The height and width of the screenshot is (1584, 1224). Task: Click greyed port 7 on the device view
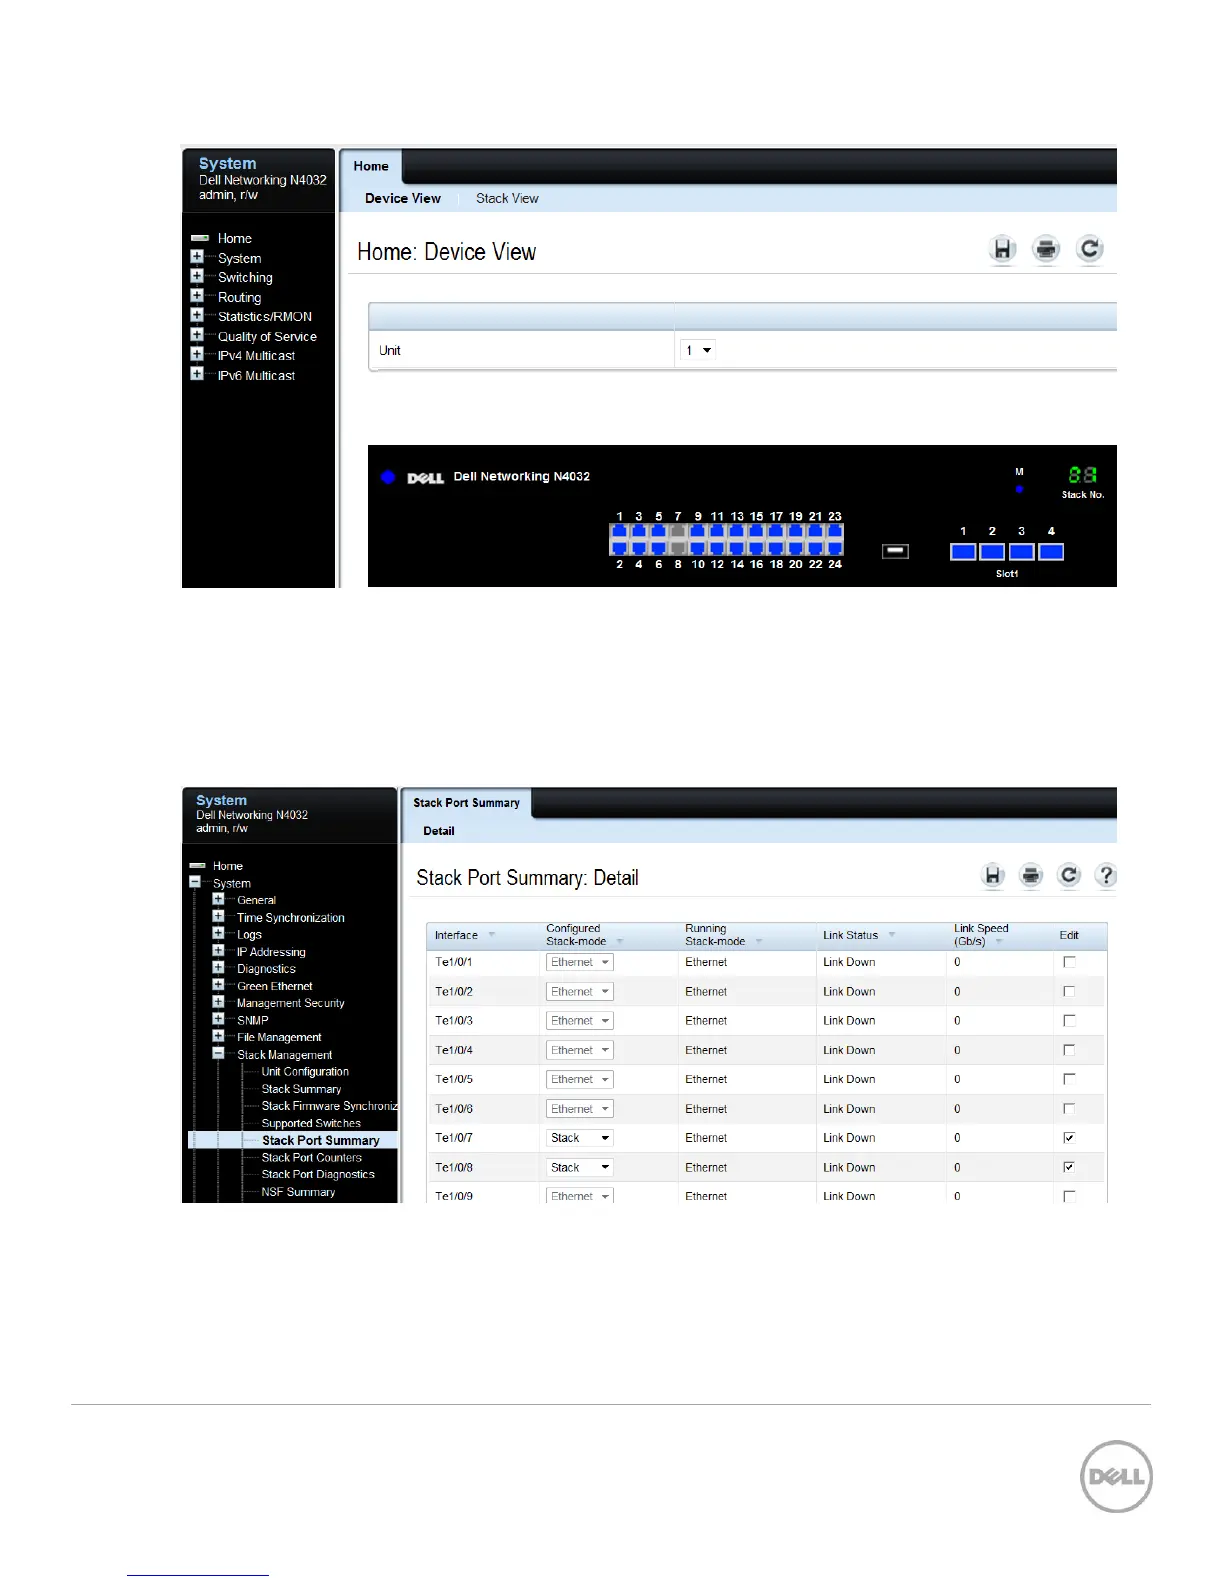click(x=678, y=532)
